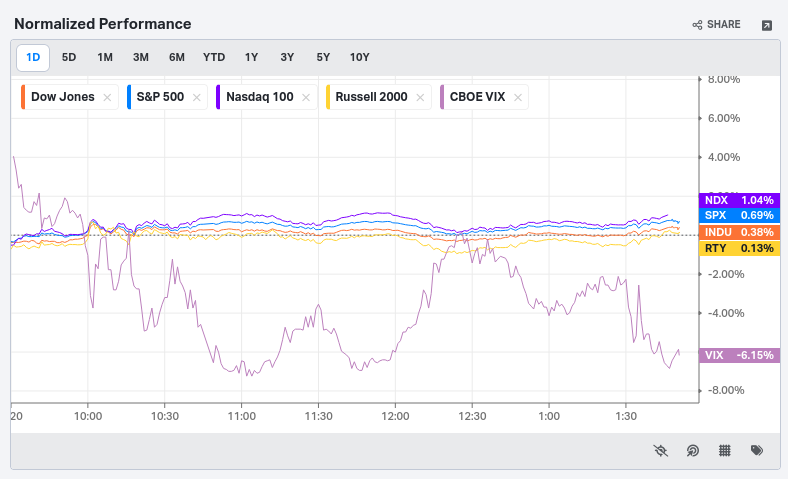The image size is (788, 479).
Task: Click the Dow Jones legend label
Action: tap(62, 97)
